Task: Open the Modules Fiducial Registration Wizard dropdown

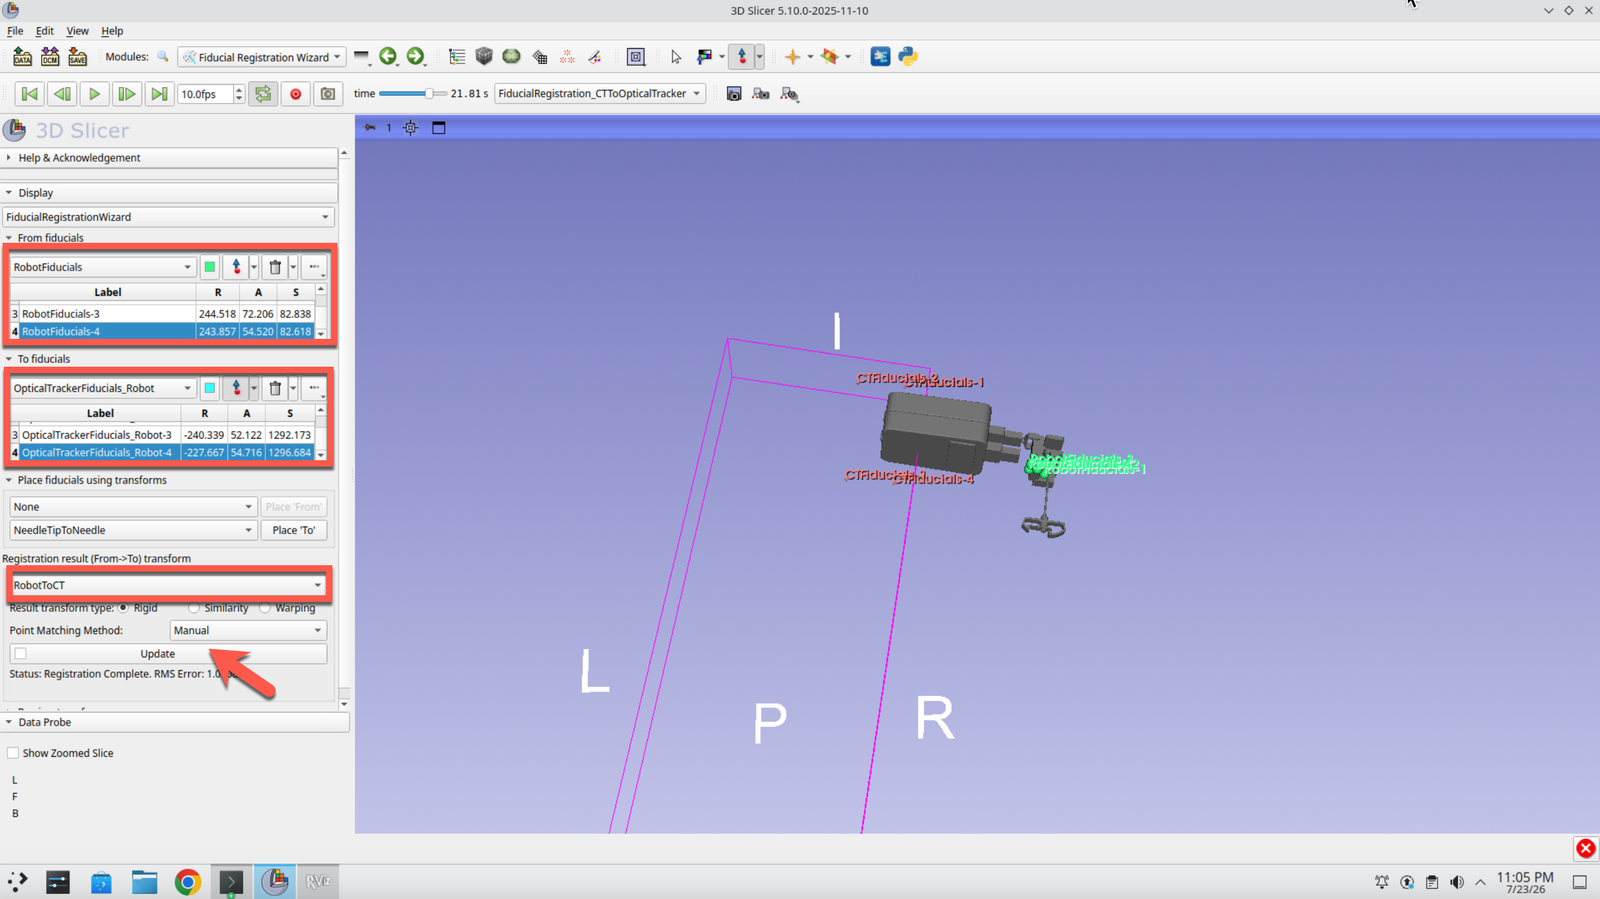Action: [262, 57]
